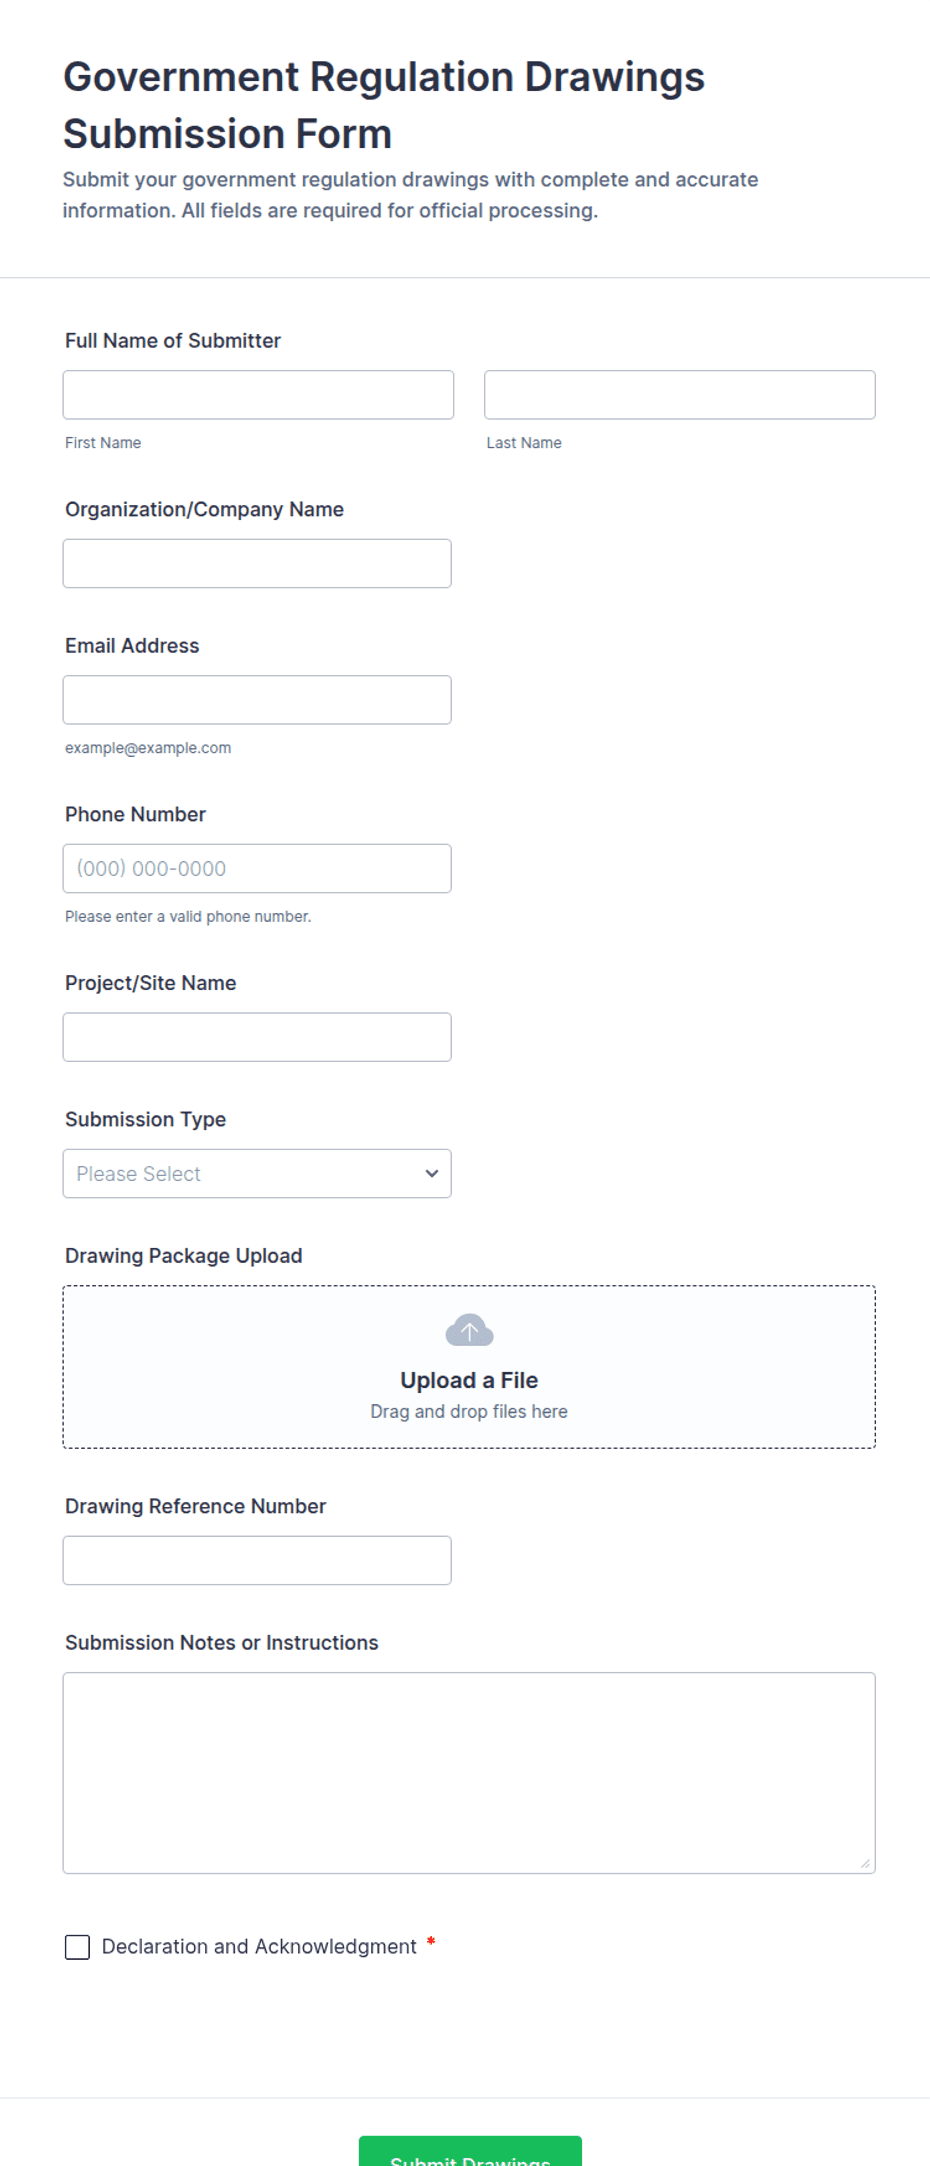This screenshot has width=930, height=2166.
Task: Click the Drag and drop files here area
Action: click(x=469, y=1411)
